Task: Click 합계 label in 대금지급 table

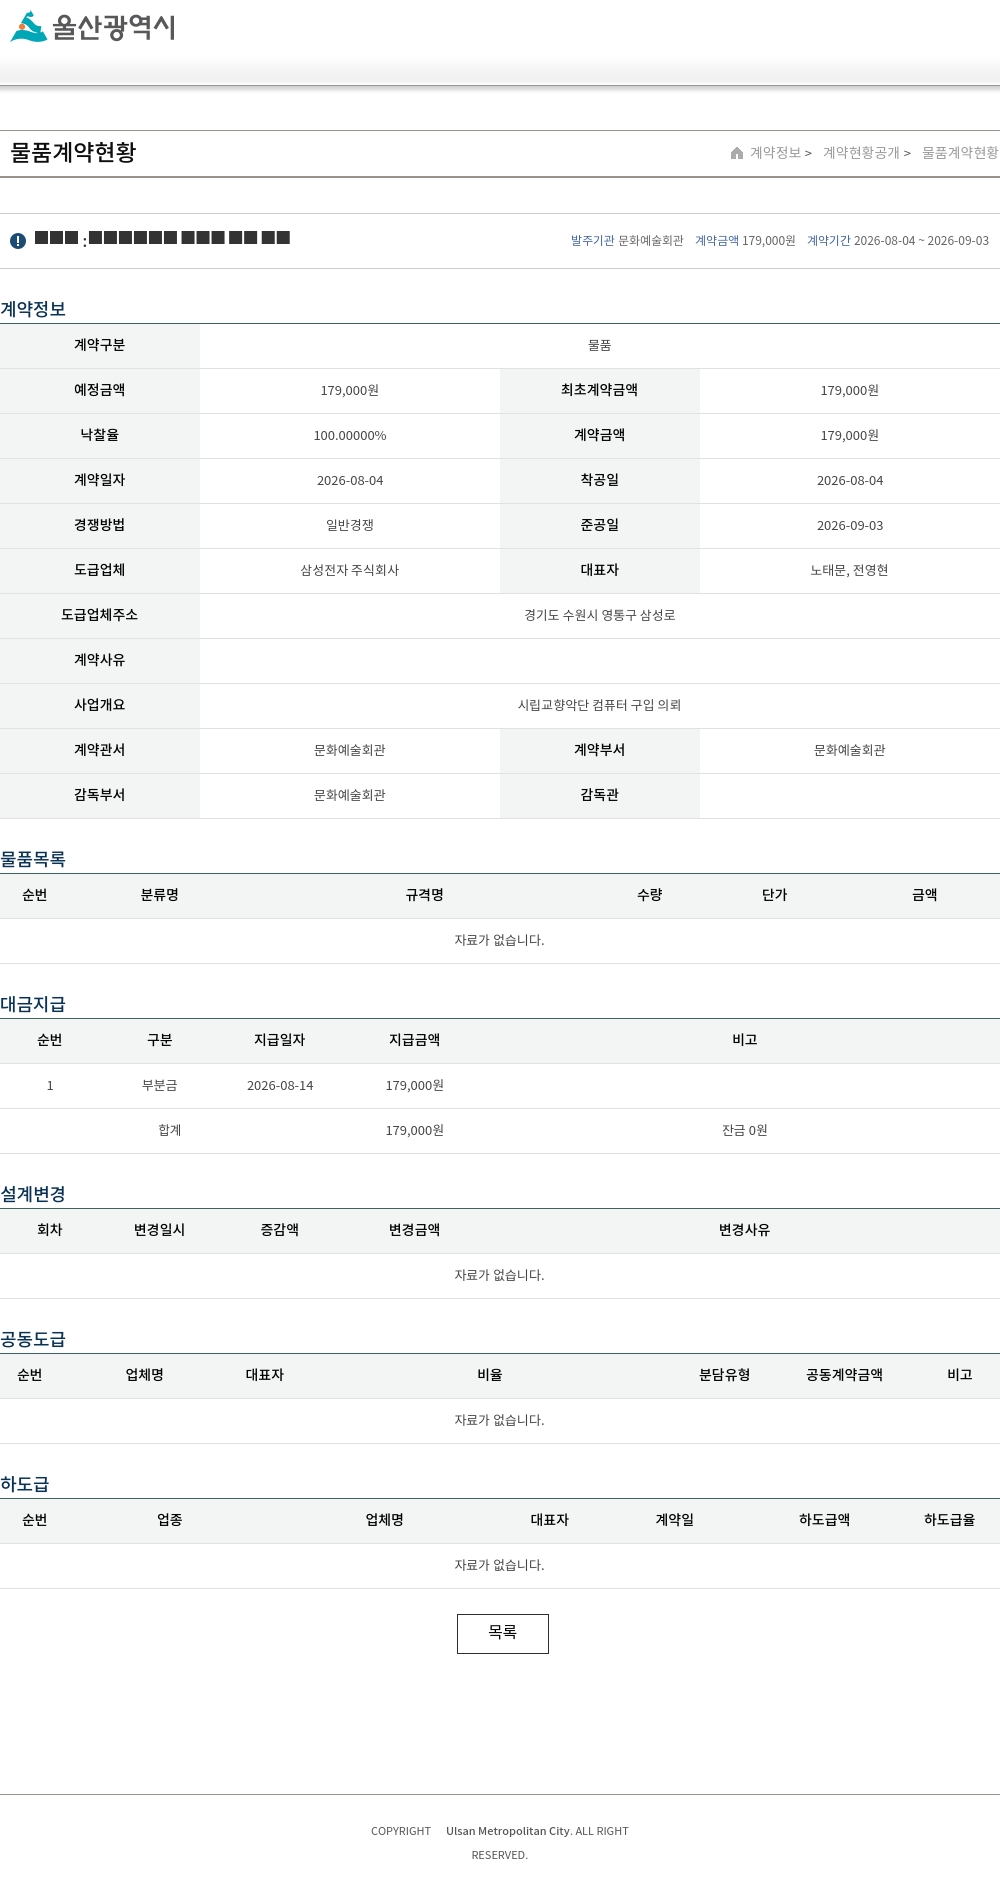Action: tap(170, 1131)
